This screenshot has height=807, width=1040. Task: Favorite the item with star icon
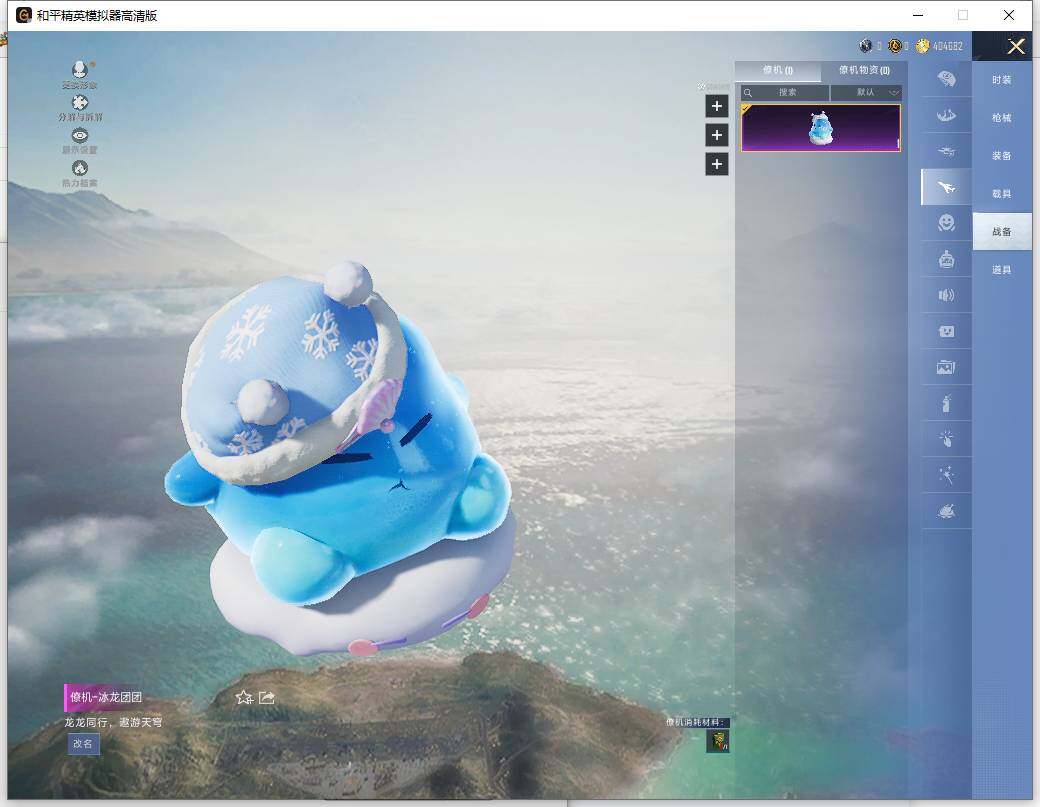[x=244, y=697]
